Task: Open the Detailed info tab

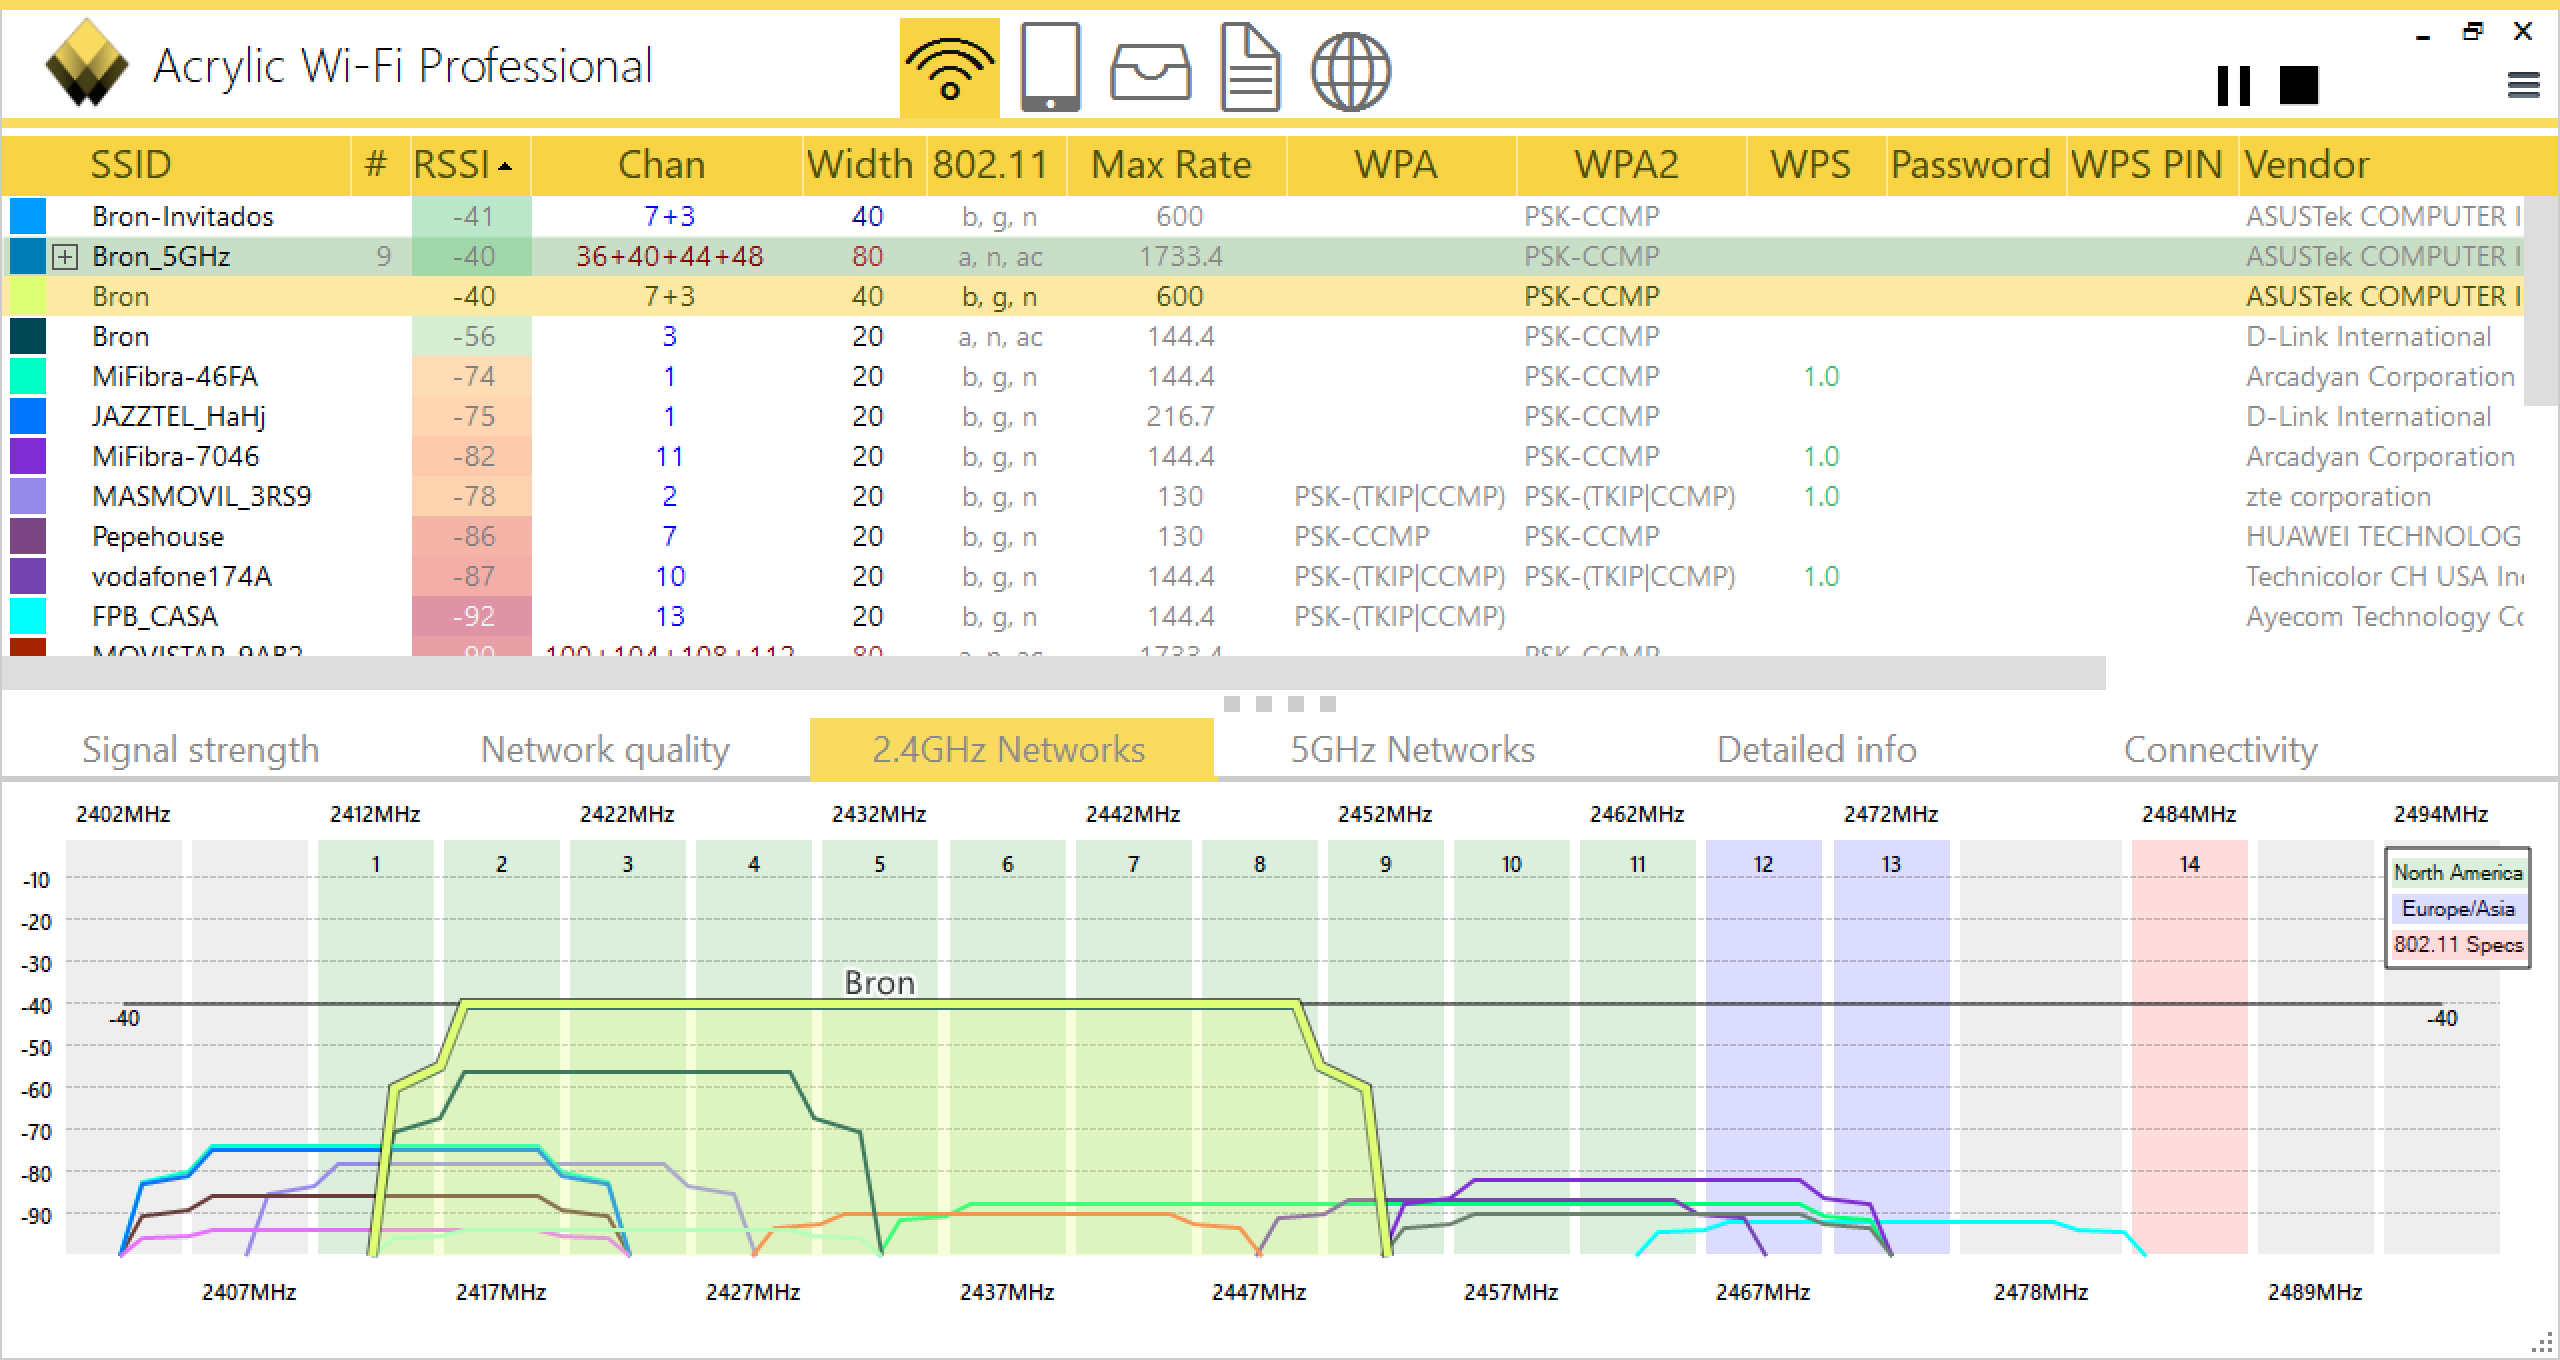Action: [x=1816, y=750]
